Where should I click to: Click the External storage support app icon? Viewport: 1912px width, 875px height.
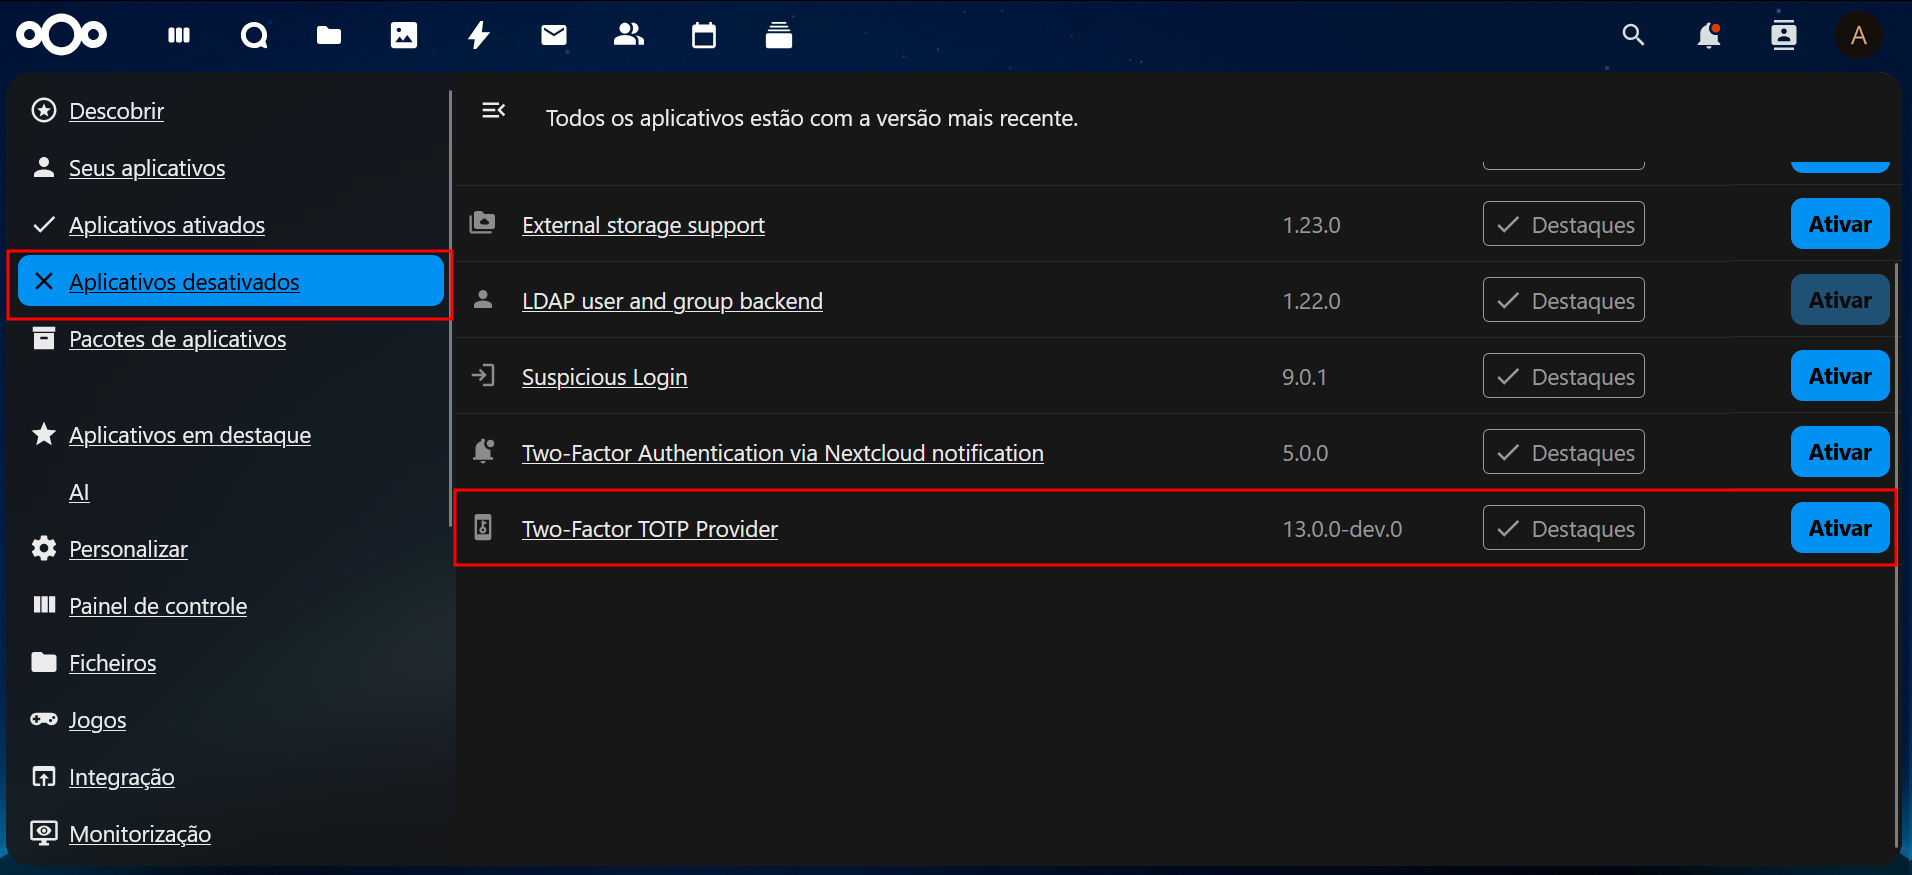coord(483,223)
